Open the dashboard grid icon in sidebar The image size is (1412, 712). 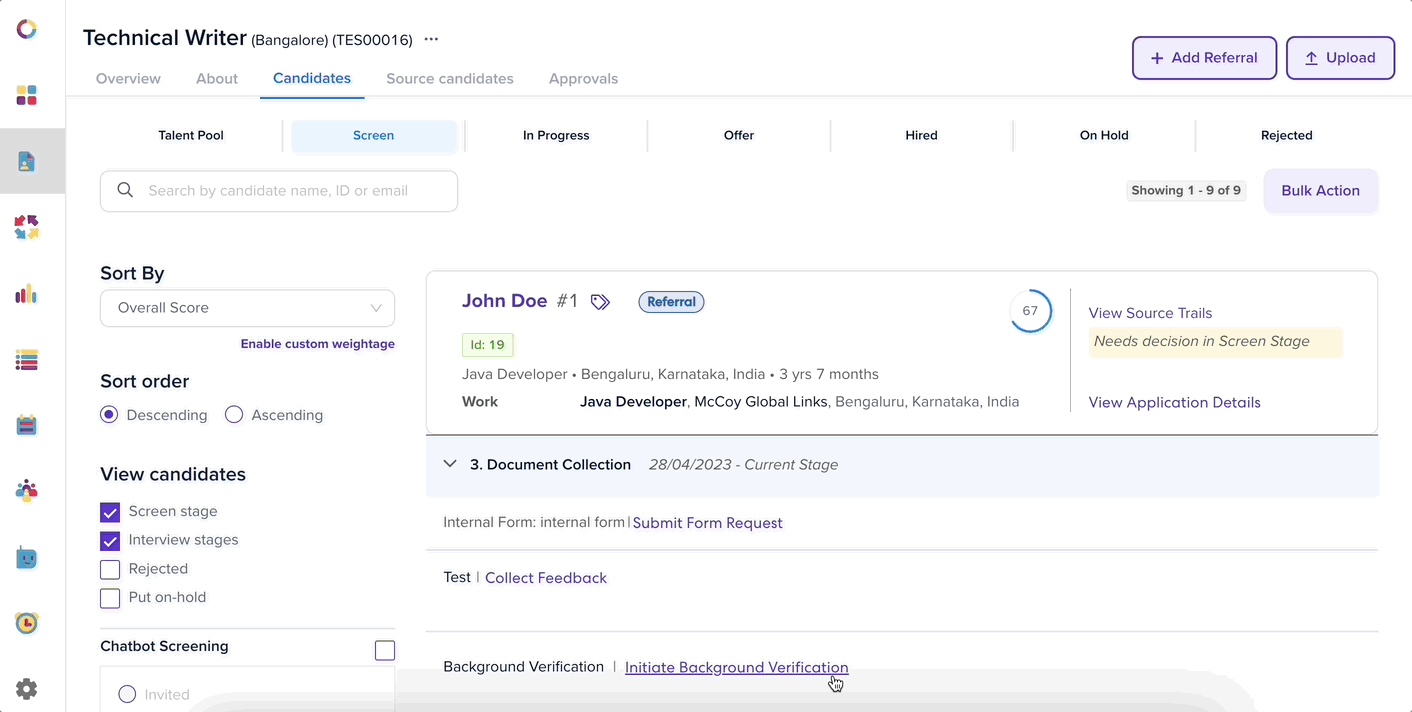click(27, 95)
